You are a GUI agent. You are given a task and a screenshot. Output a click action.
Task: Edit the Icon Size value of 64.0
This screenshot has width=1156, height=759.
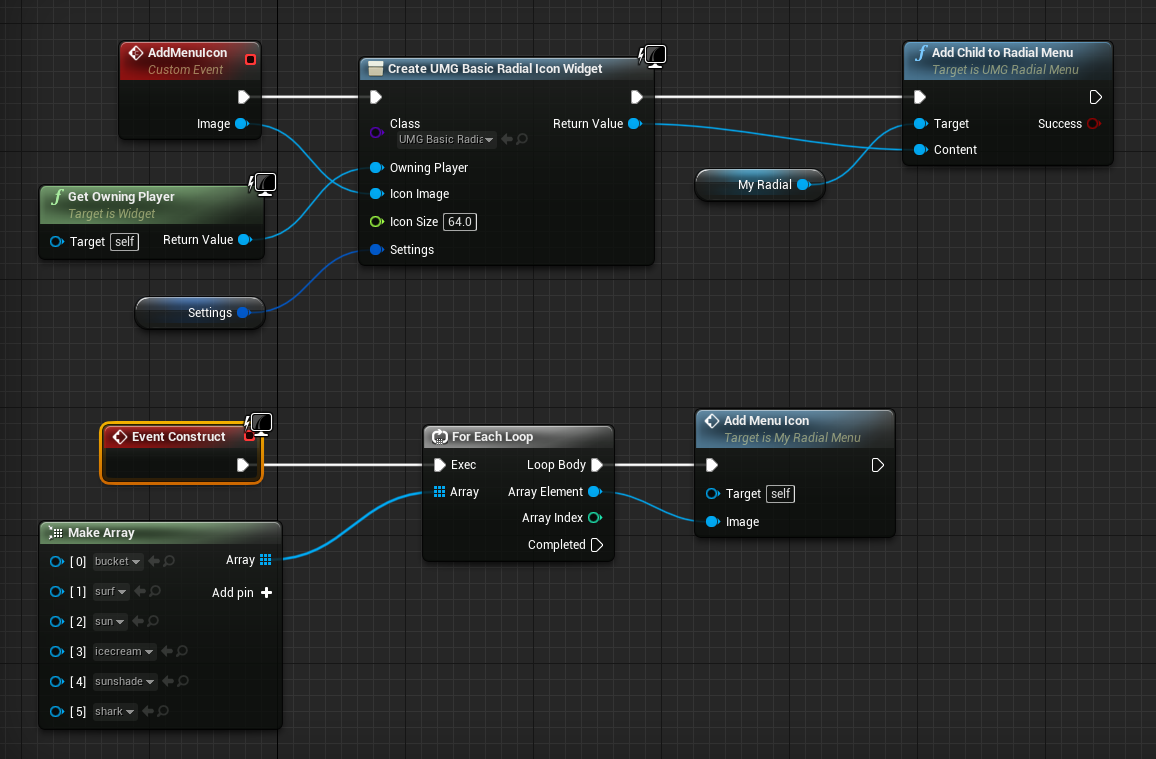tap(459, 222)
